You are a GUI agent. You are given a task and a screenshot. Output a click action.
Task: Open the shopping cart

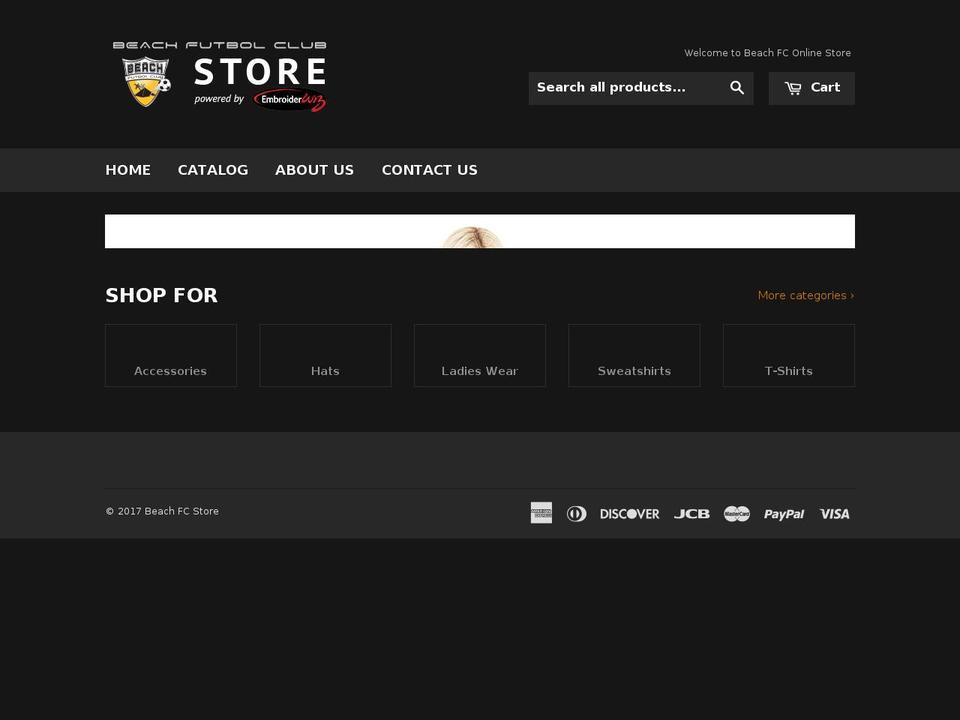pos(811,88)
